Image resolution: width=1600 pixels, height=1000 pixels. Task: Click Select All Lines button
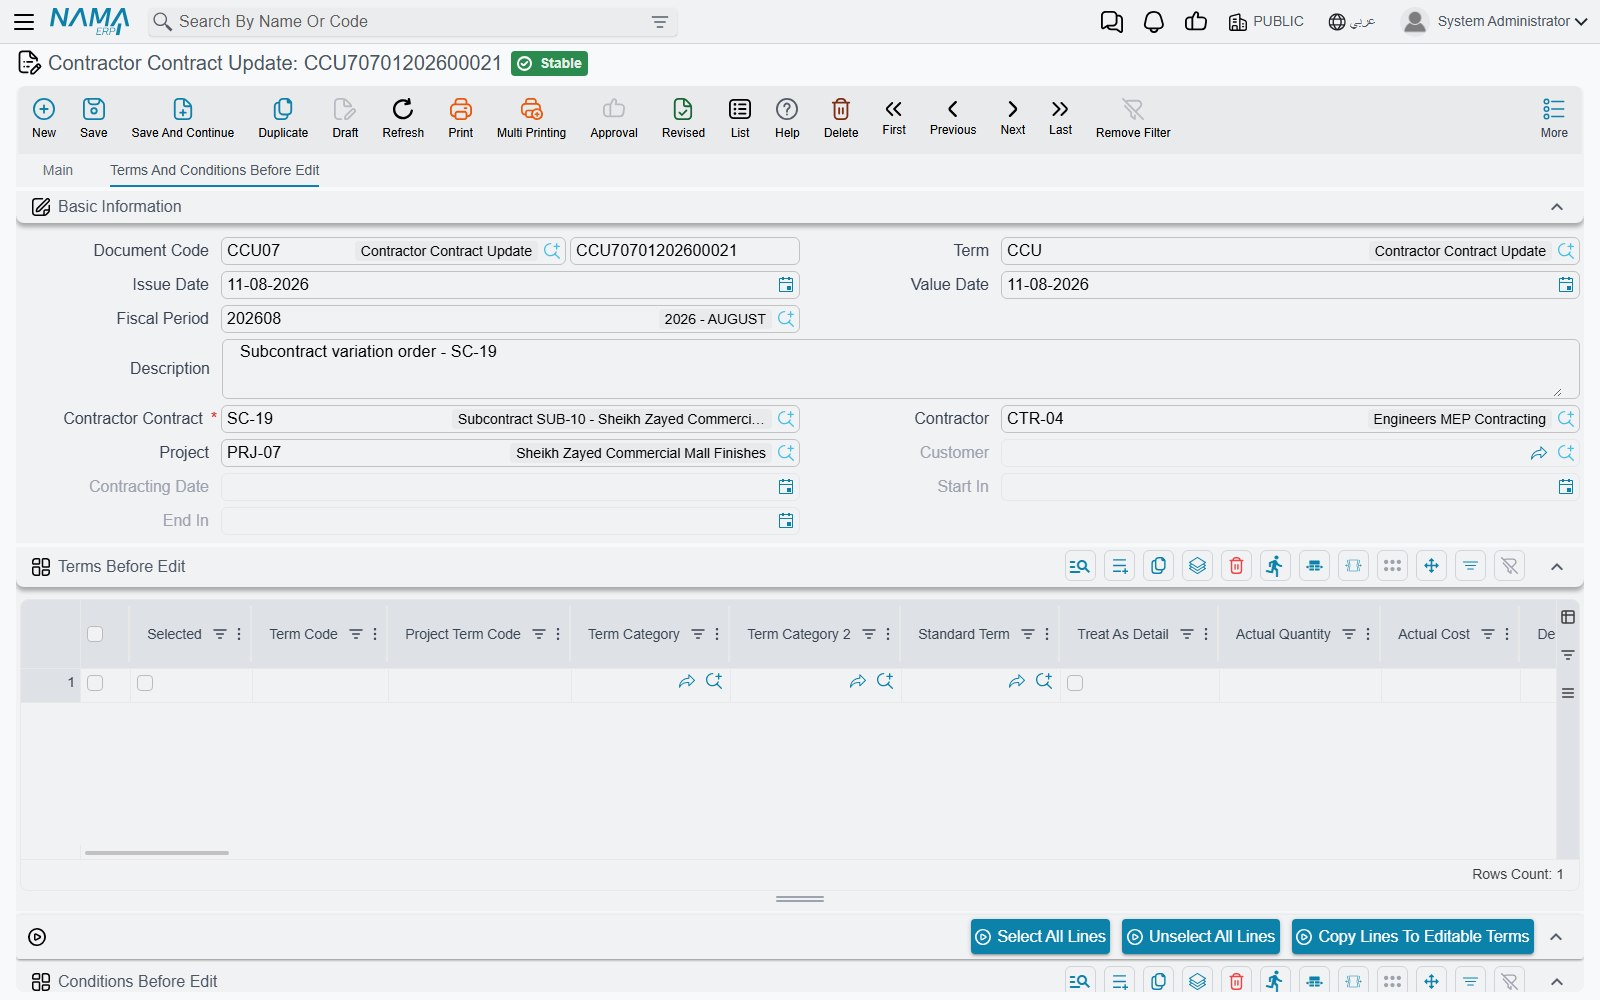1040,937
